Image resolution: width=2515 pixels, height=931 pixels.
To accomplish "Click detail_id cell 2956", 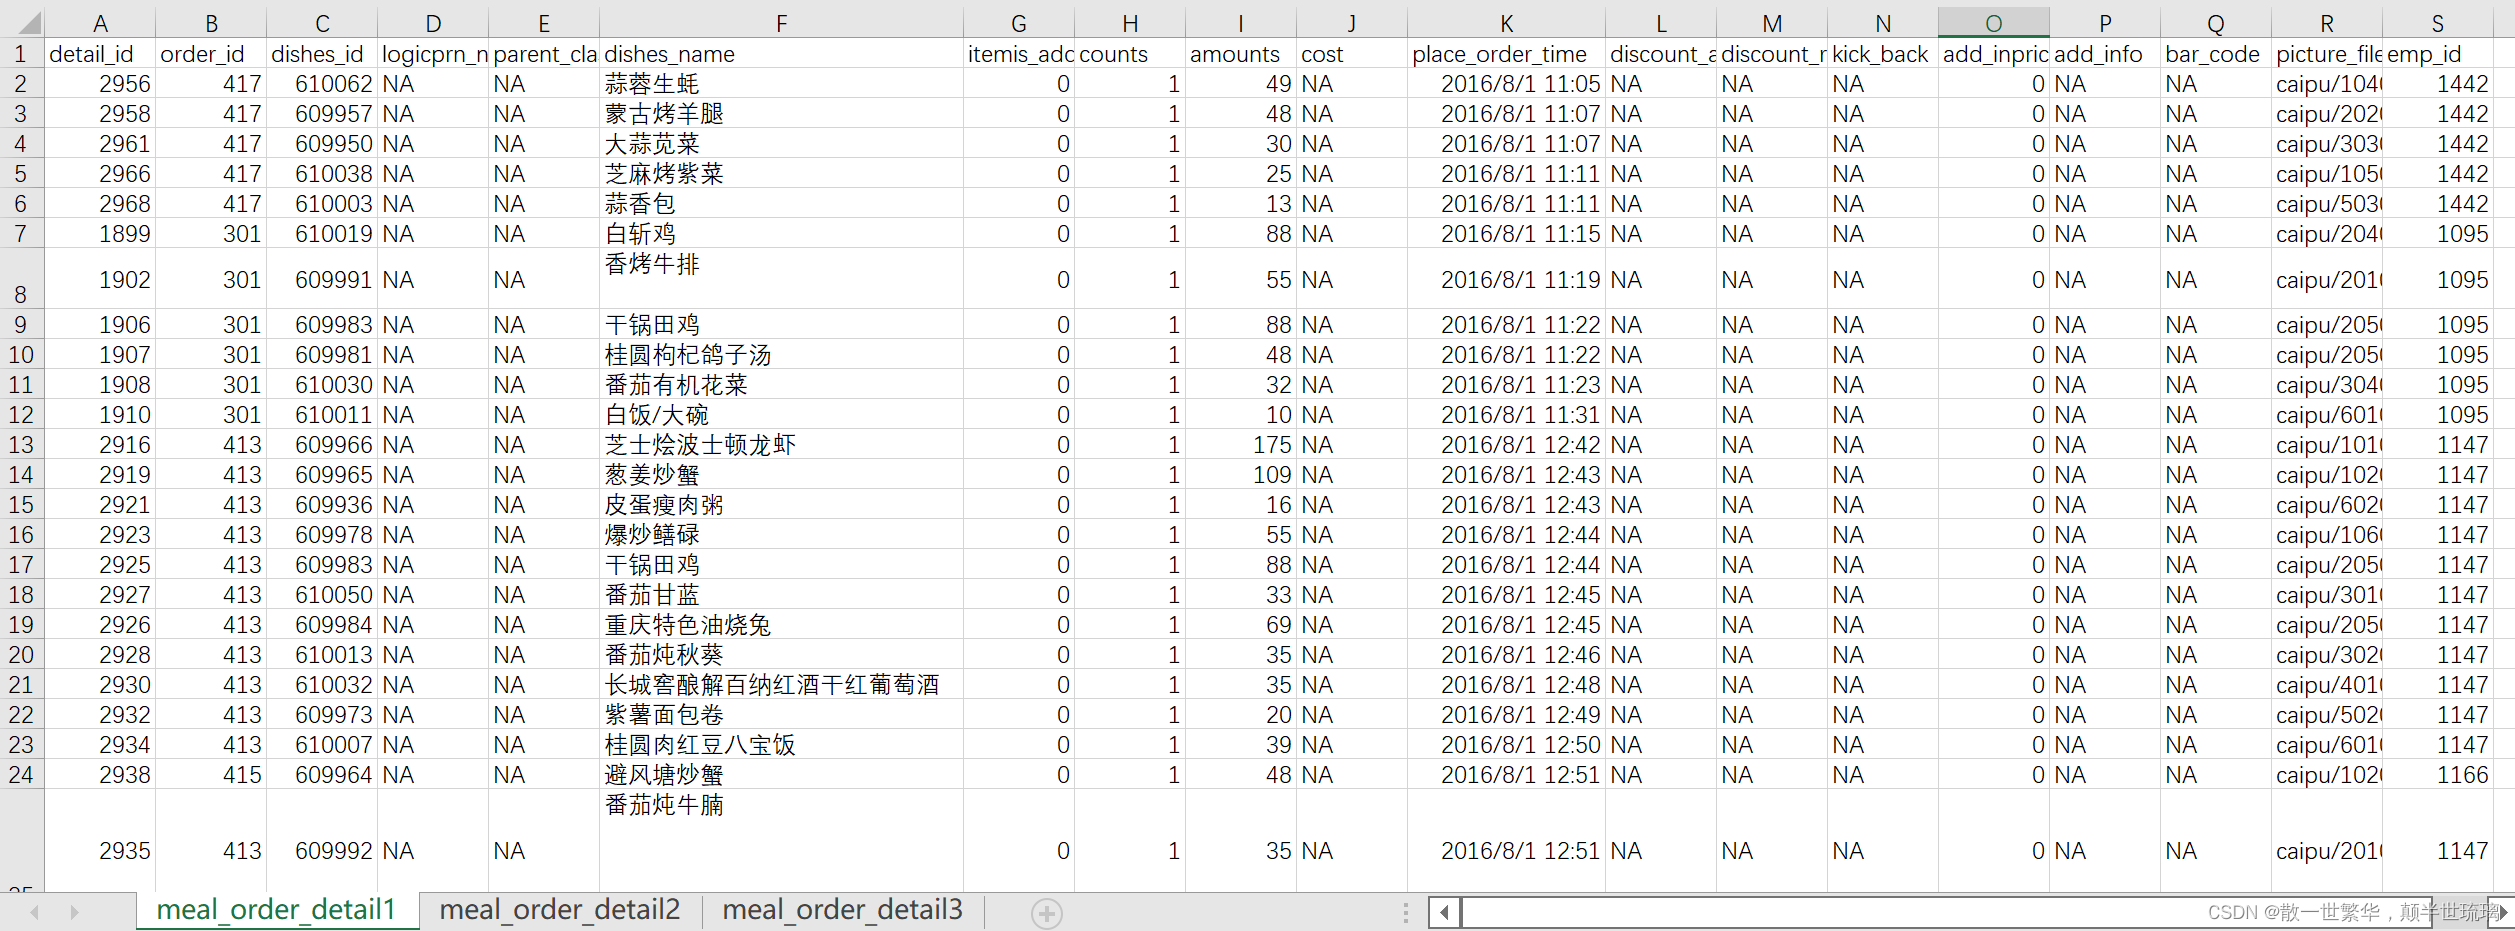I will tap(100, 84).
